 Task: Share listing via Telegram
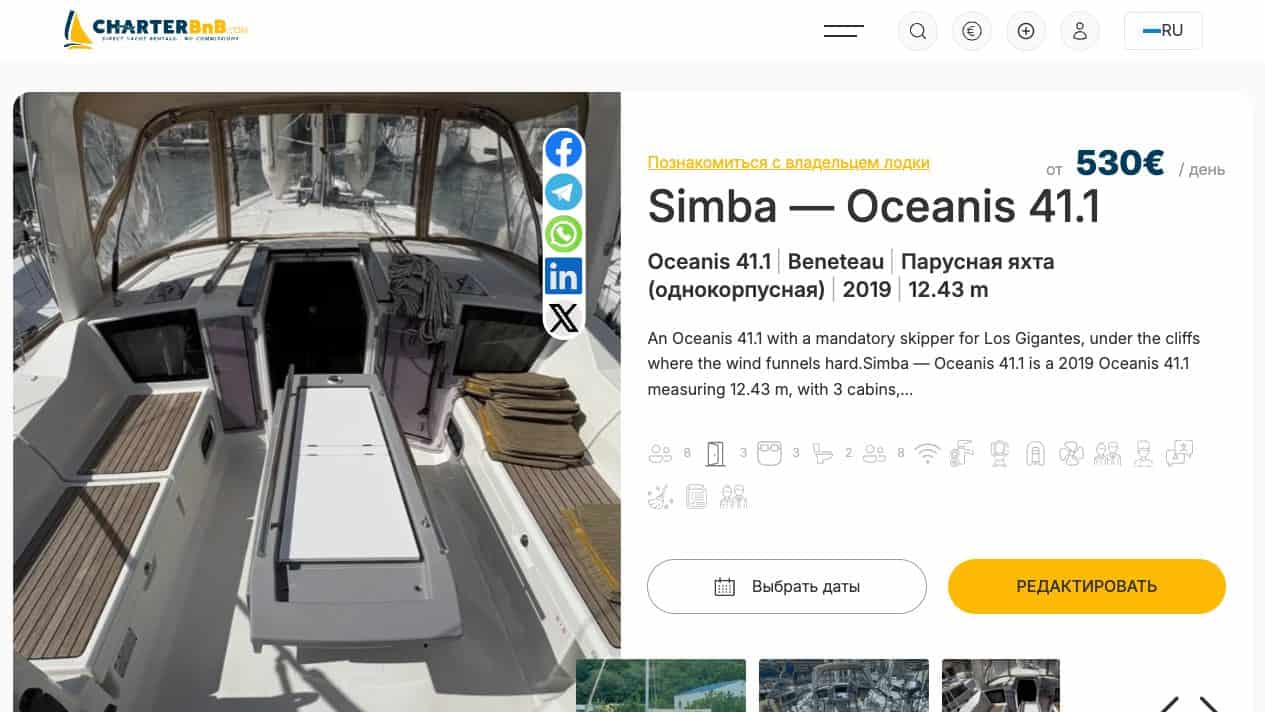tap(564, 192)
